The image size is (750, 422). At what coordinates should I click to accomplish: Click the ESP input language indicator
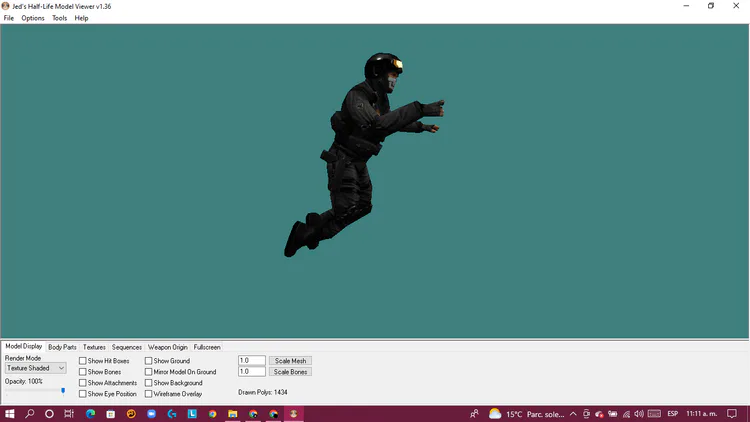tap(673, 414)
